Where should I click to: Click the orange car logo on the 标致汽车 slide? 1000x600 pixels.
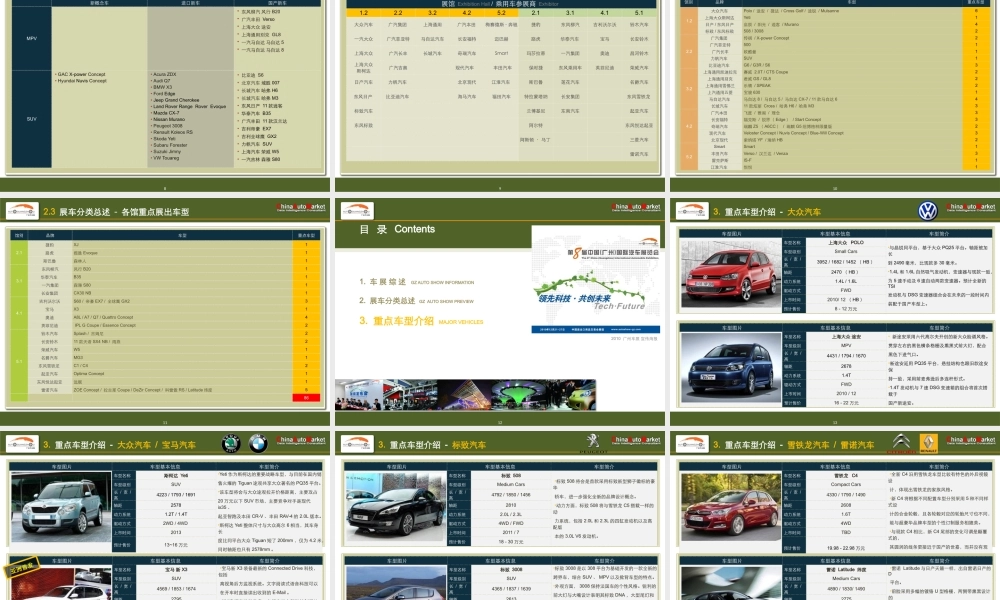click(357, 444)
